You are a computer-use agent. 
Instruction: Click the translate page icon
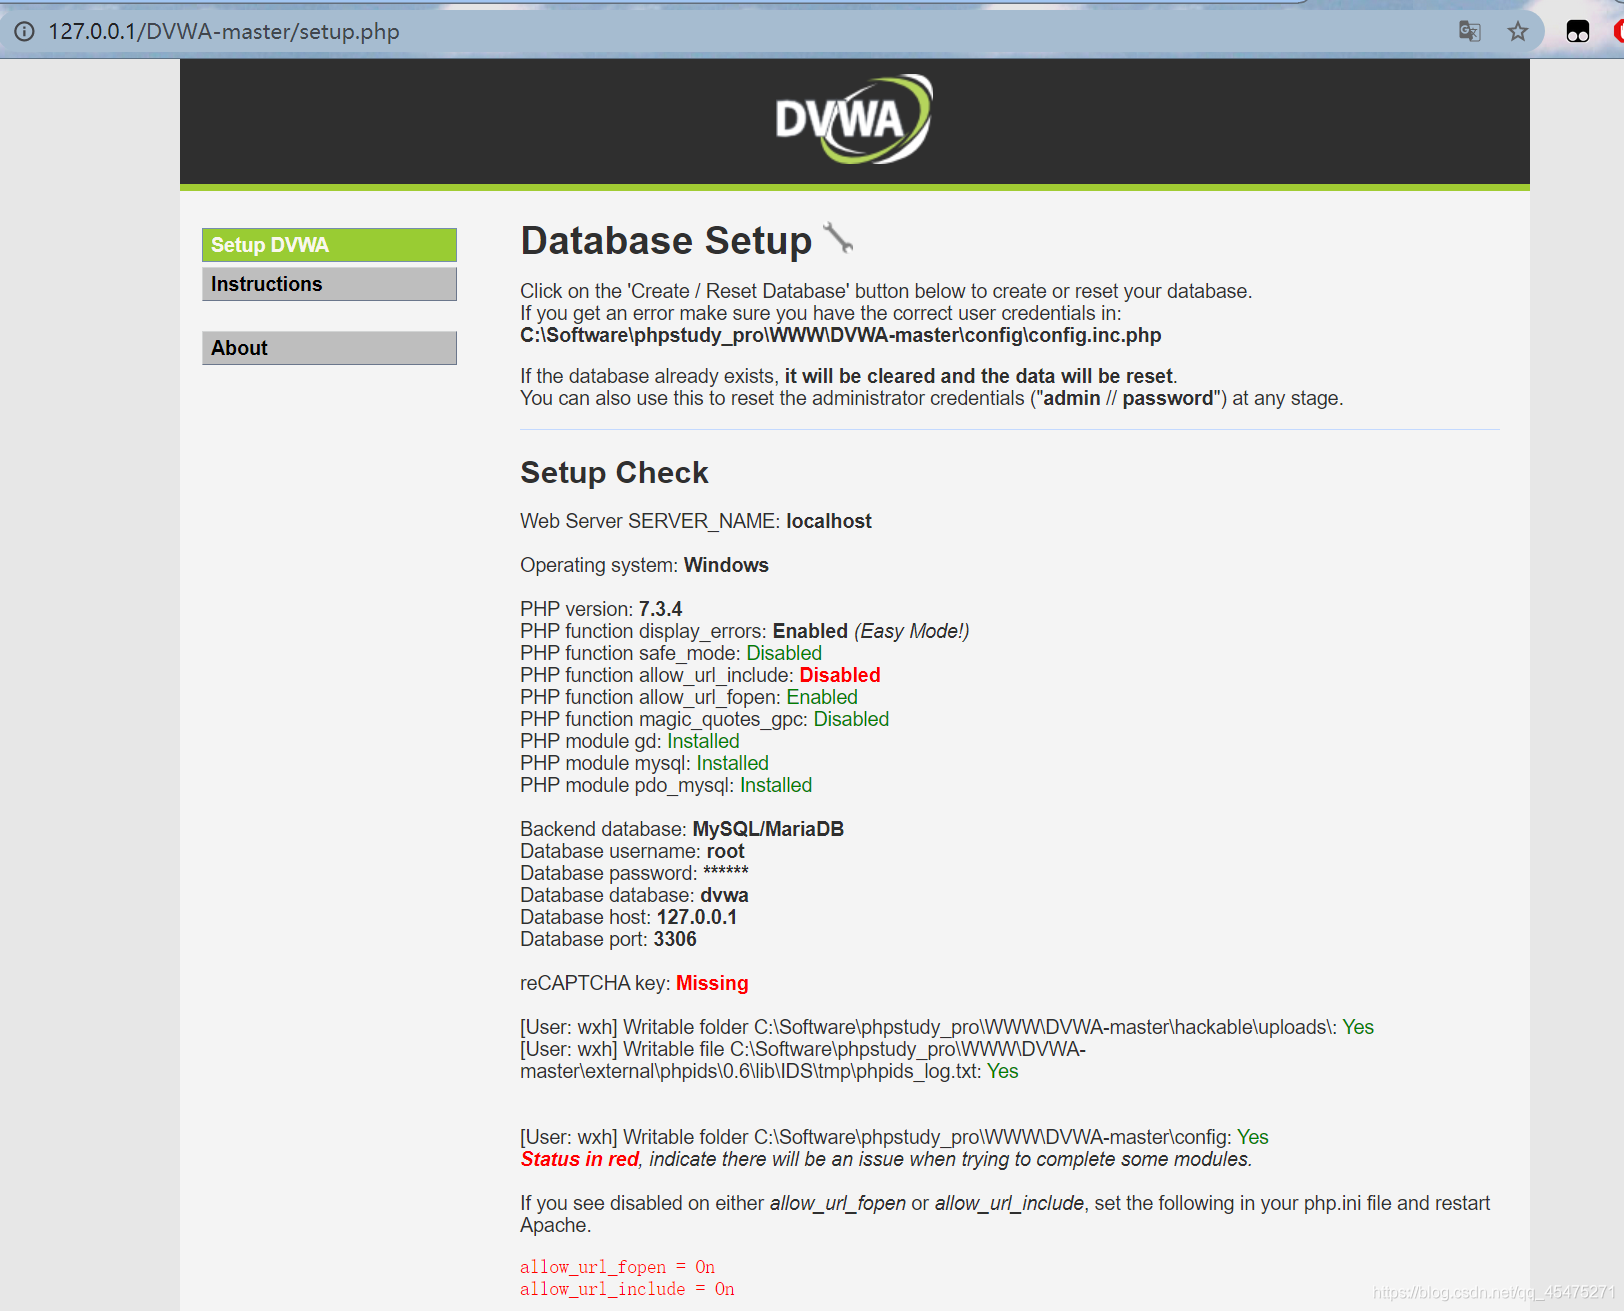point(1469,31)
